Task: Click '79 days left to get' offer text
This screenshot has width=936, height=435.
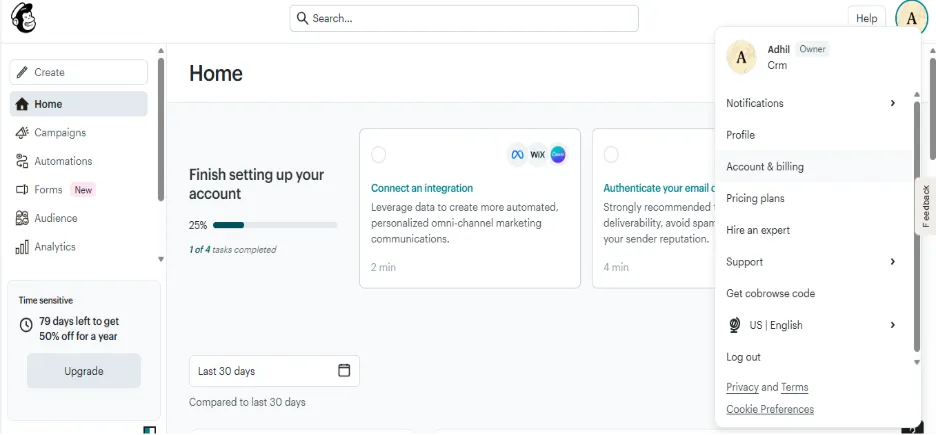Action: [79, 321]
